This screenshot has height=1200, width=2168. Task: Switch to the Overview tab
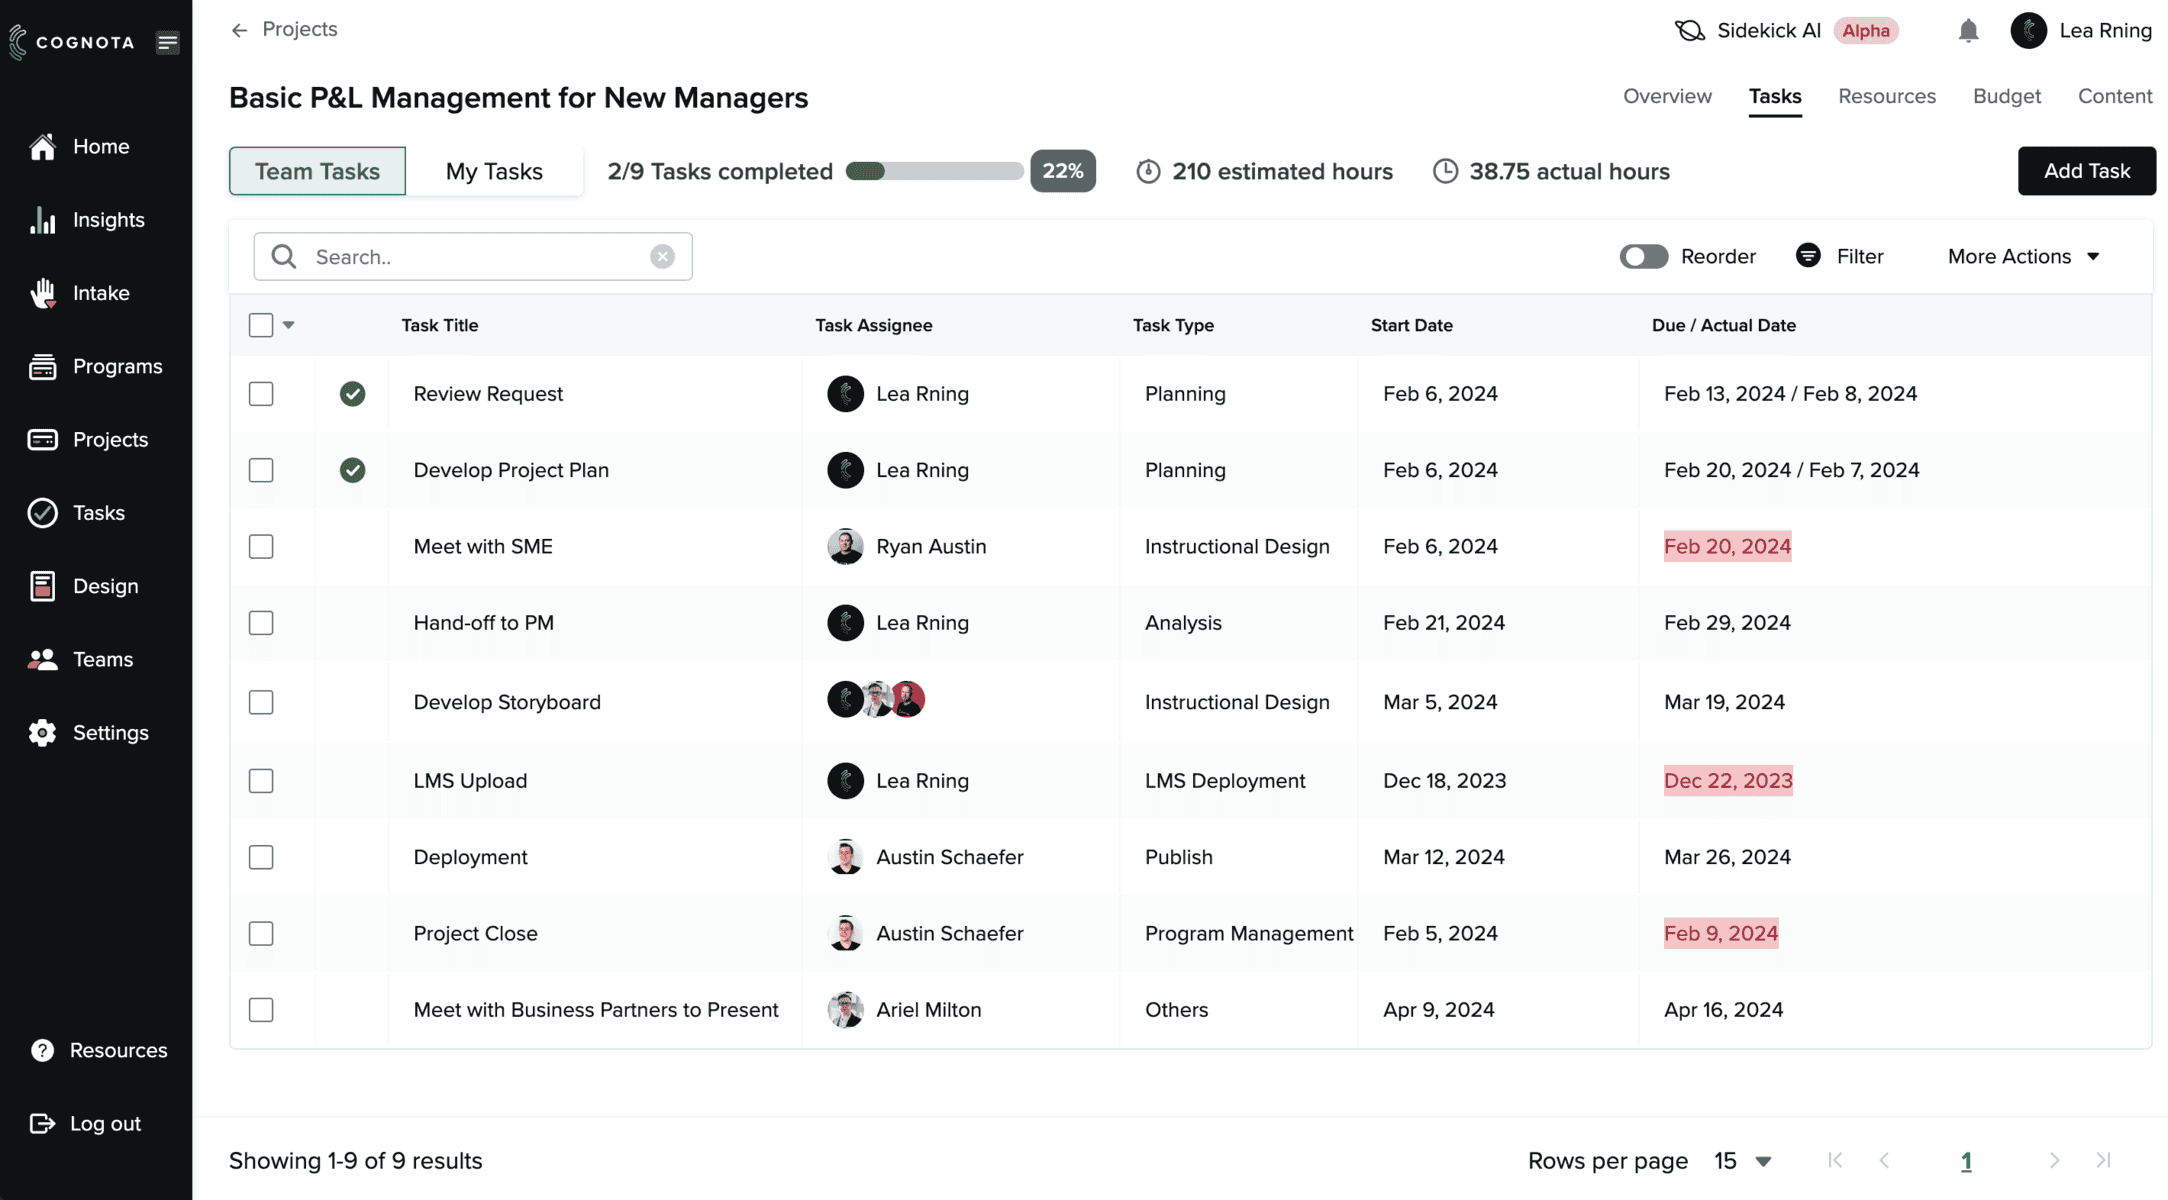point(1667,96)
